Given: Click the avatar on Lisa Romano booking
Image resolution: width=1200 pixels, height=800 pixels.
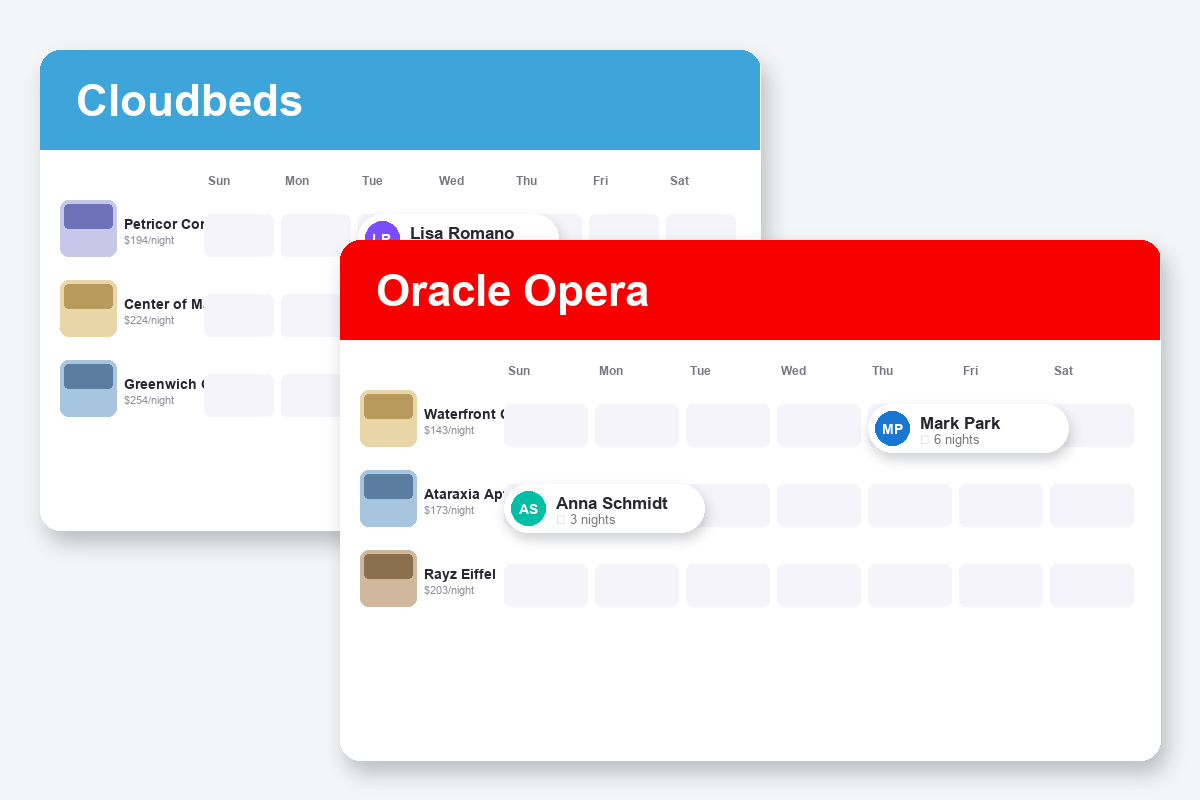Looking at the screenshot, I should pyautogui.click(x=382, y=231).
